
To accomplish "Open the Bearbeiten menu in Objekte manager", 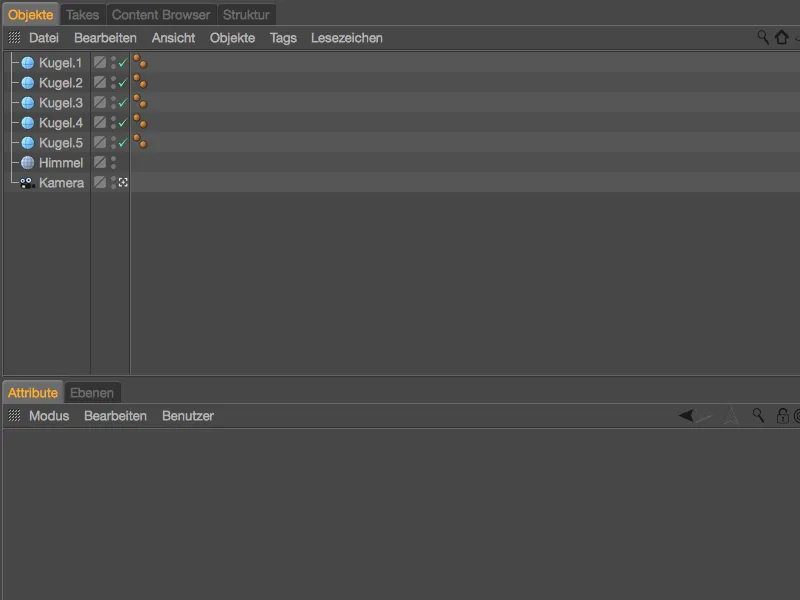I will (105, 38).
